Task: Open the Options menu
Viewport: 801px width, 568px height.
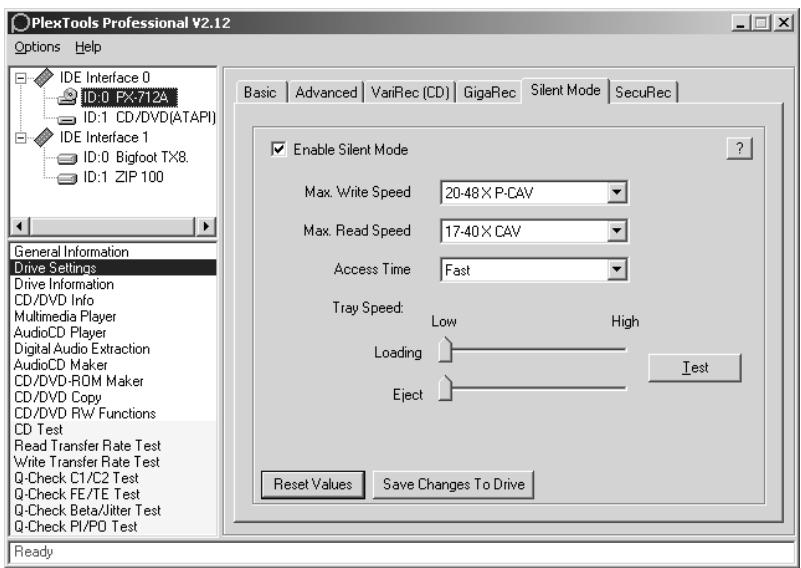Action: [37, 47]
